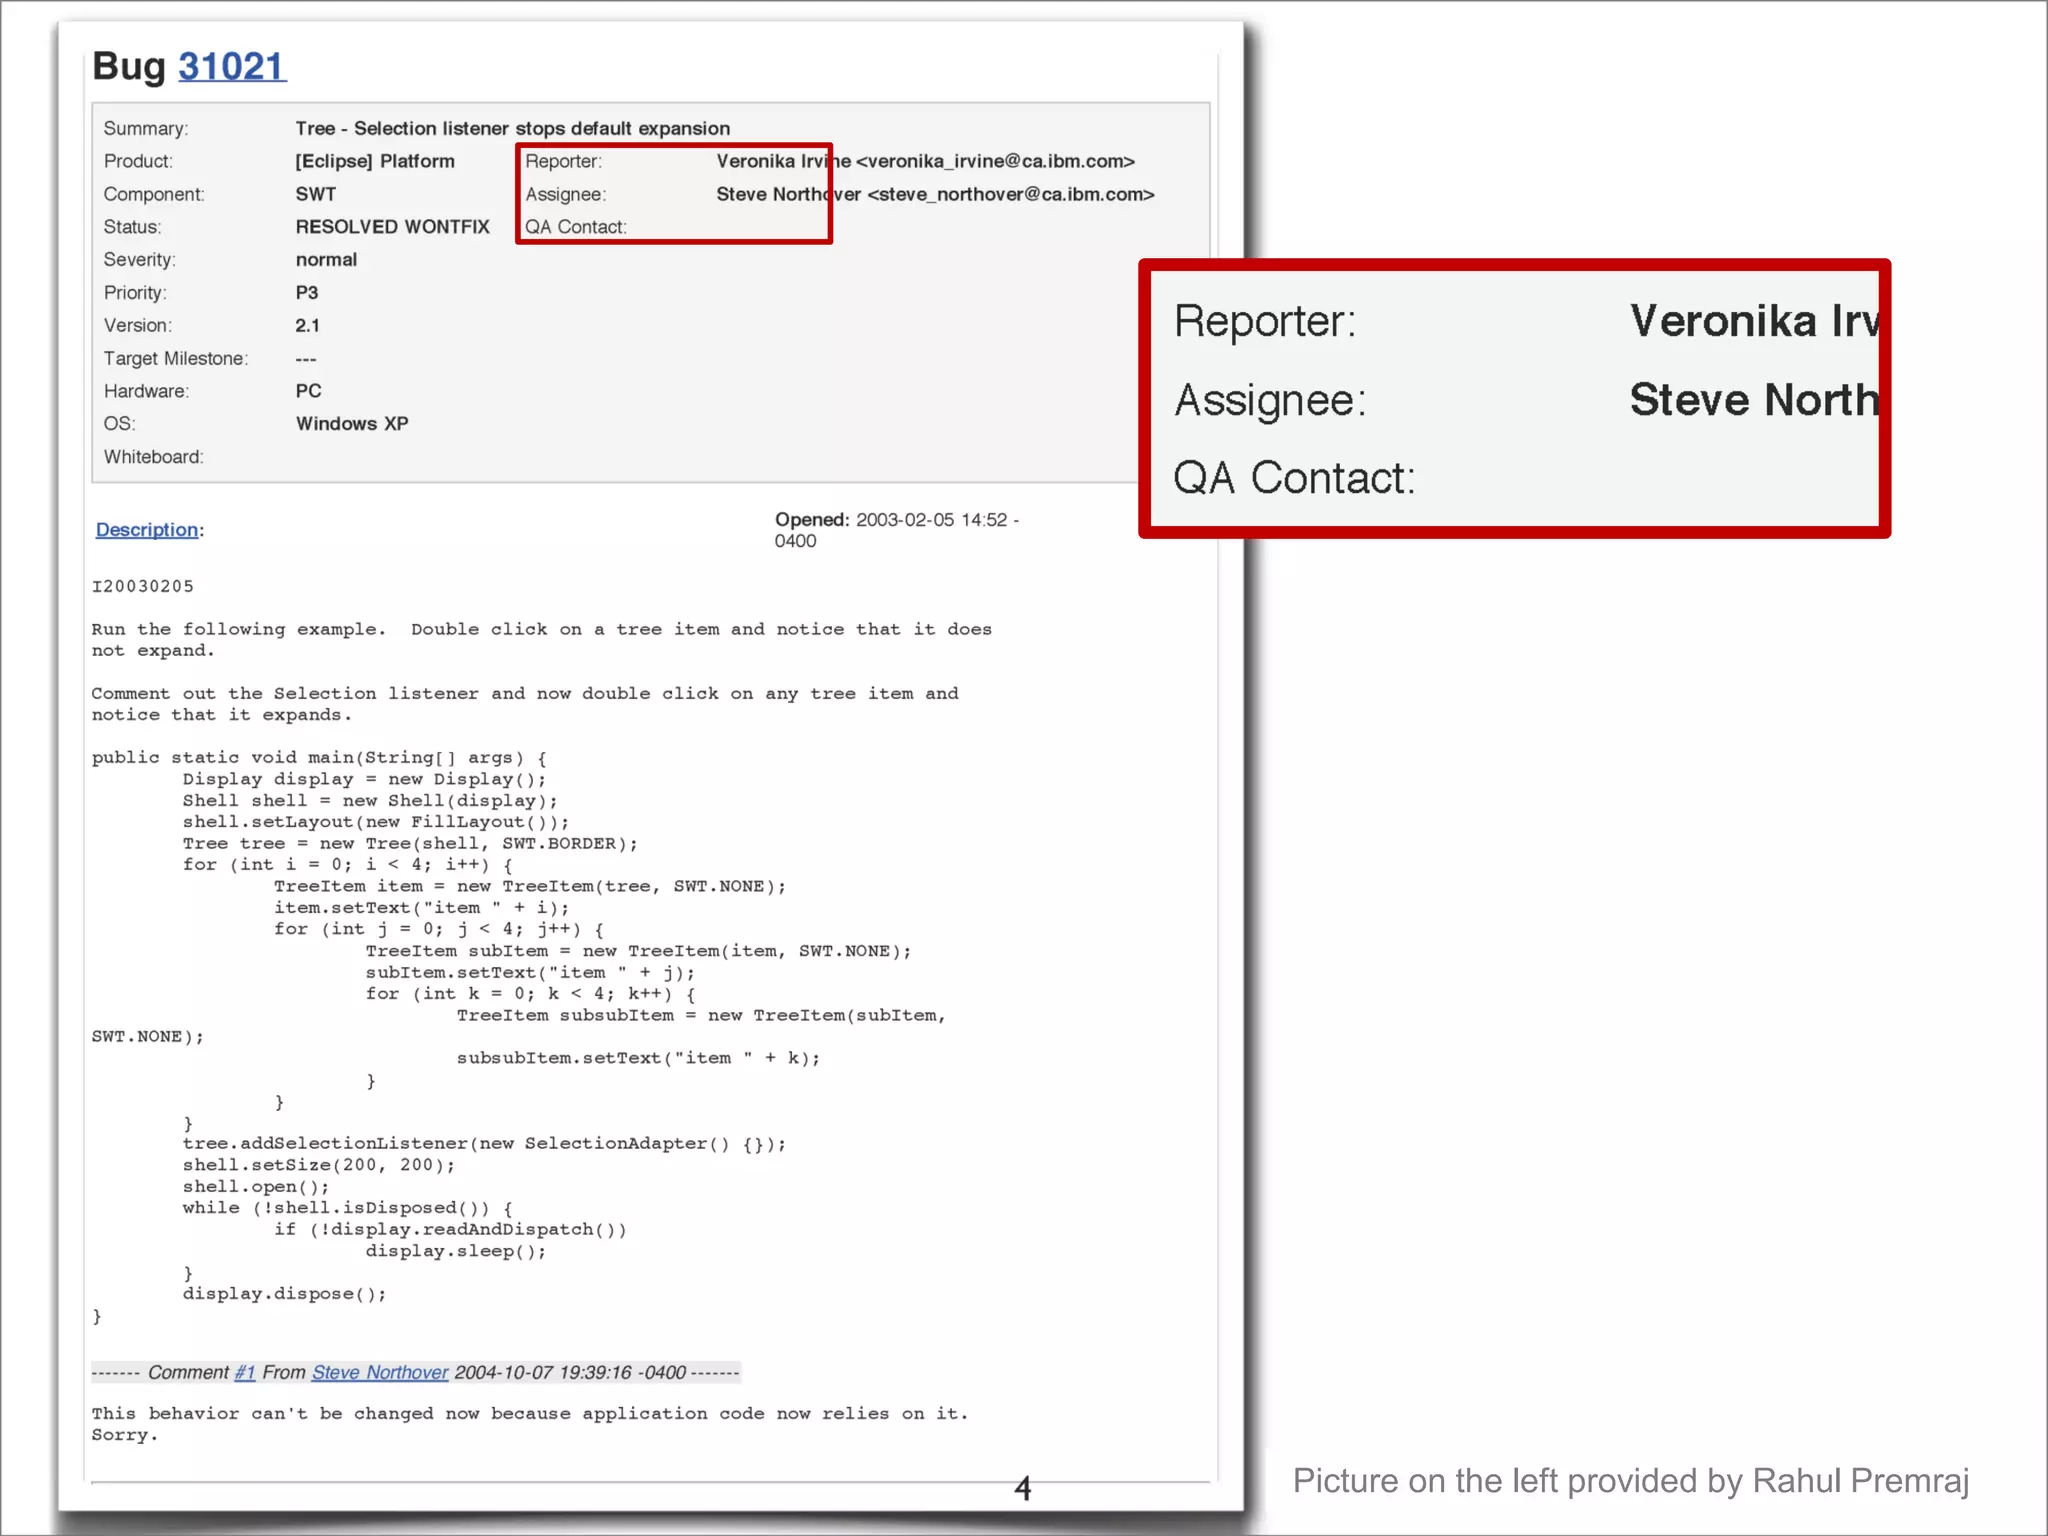
Task: Click the severity value 'normal'
Action: coord(326,260)
